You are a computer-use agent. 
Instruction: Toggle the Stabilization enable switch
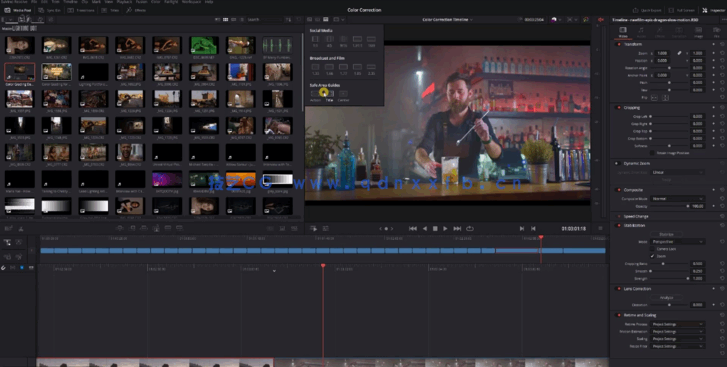coord(619,226)
